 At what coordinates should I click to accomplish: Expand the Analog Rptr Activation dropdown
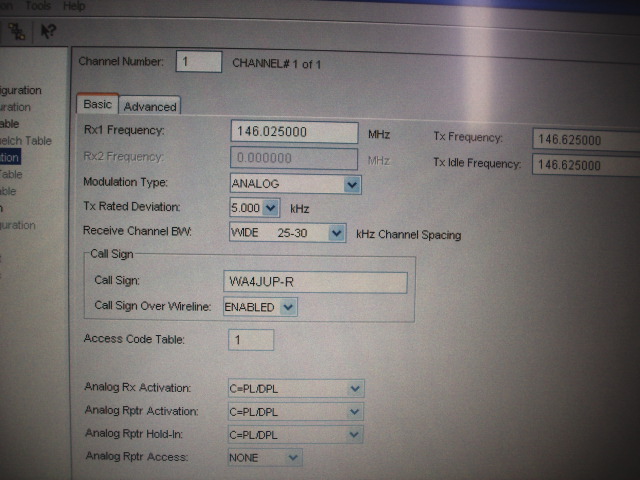pyautogui.click(x=354, y=411)
